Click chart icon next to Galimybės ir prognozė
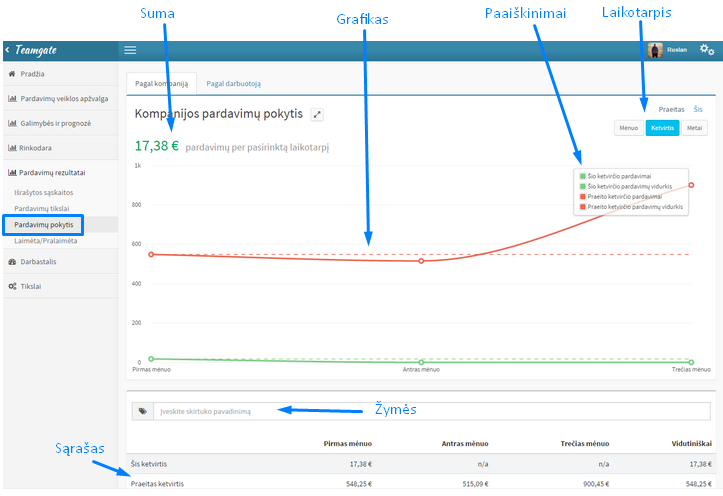The image size is (723, 496). (12, 123)
